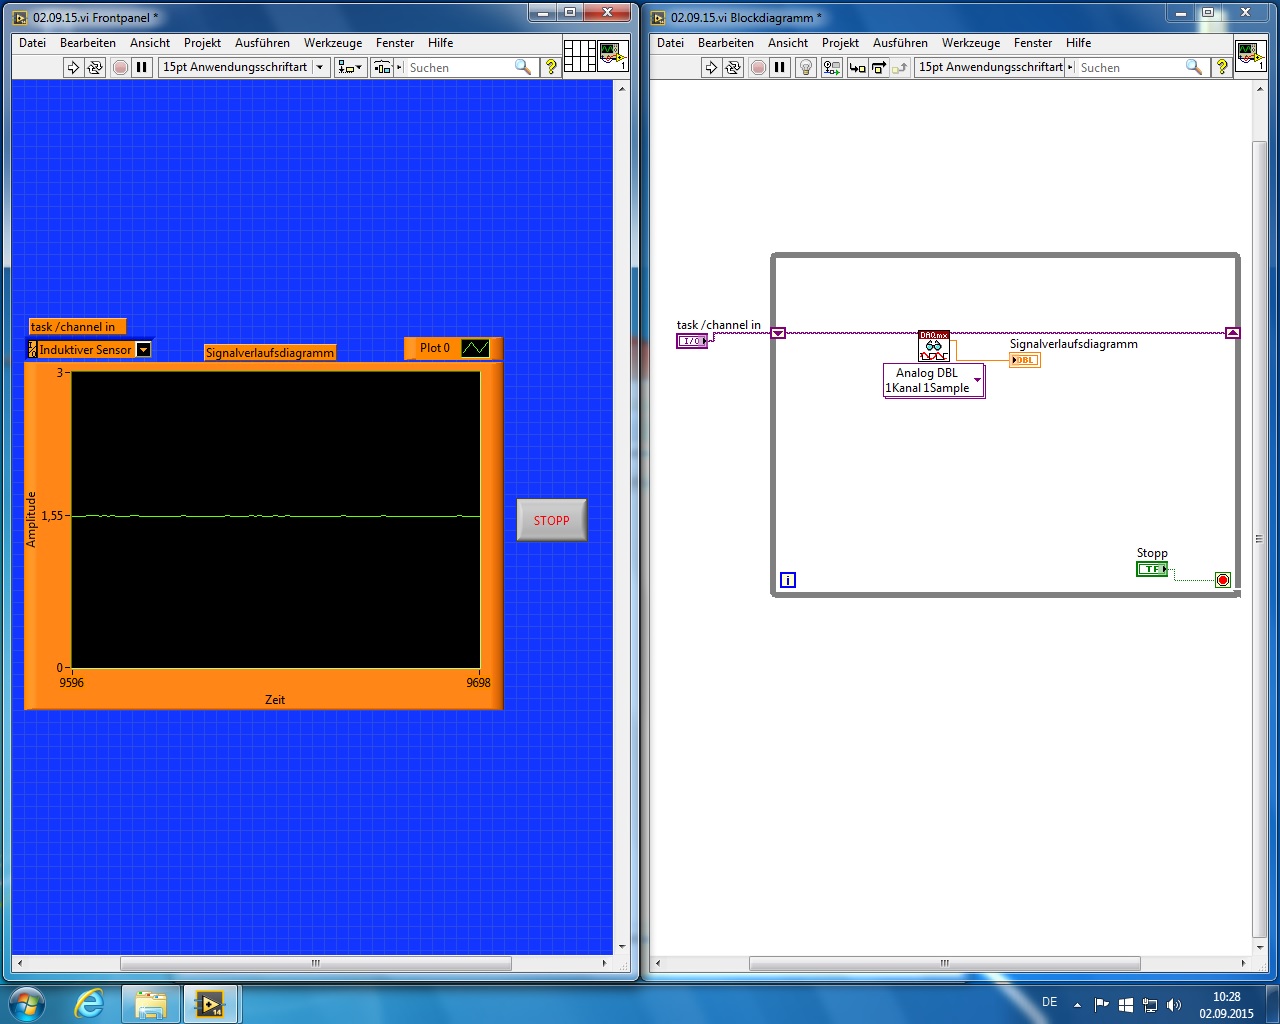Open the Align Objects tool in Frontpanel

coord(349,67)
